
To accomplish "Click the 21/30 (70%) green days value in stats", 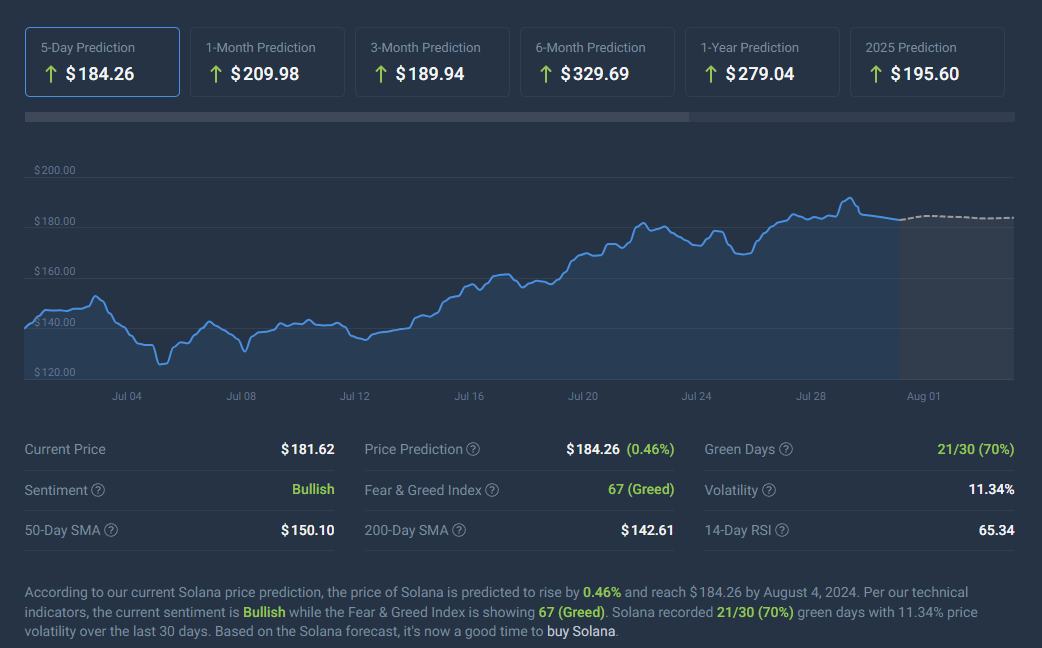I will pyautogui.click(x=976, y=449).
